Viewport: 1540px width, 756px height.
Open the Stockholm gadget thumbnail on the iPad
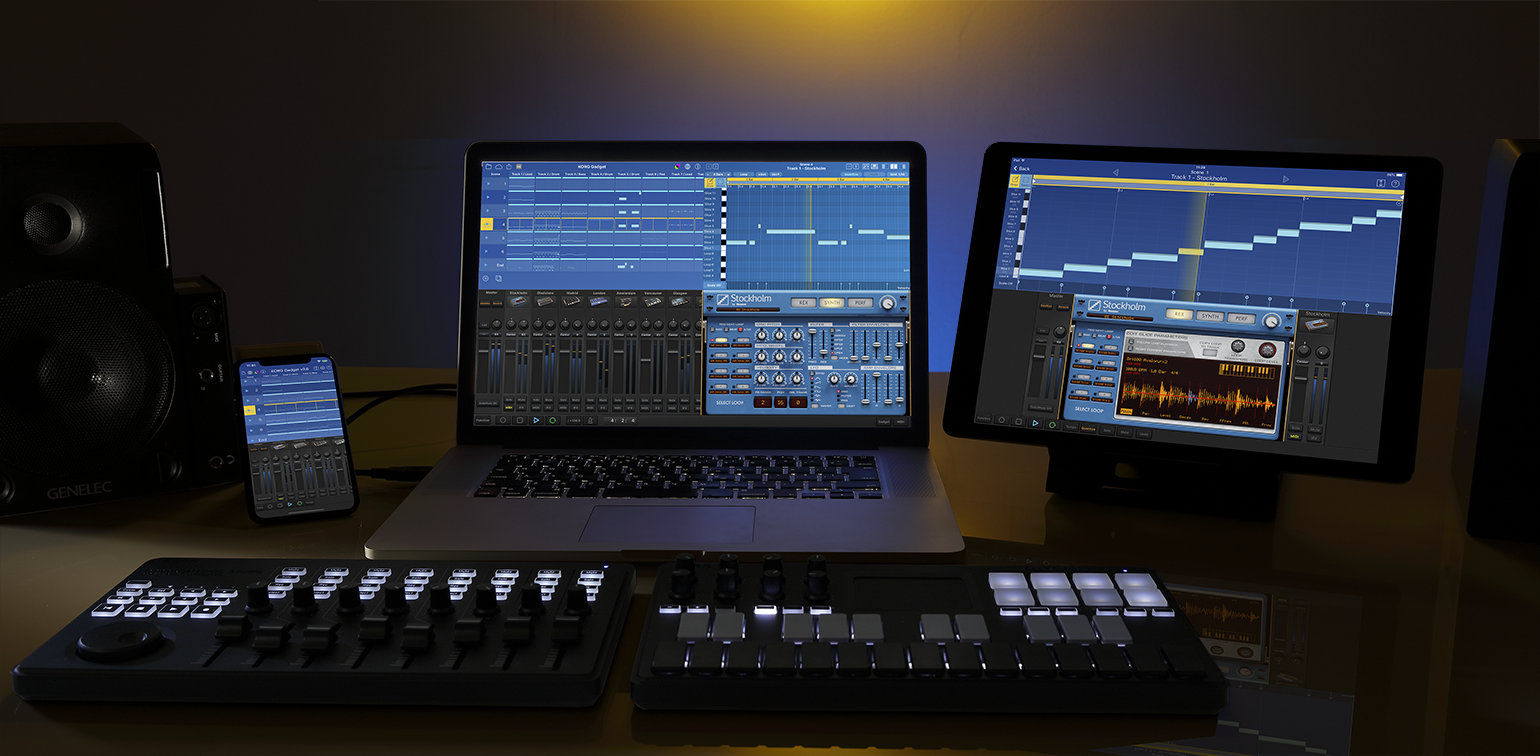click(1317, 325)
